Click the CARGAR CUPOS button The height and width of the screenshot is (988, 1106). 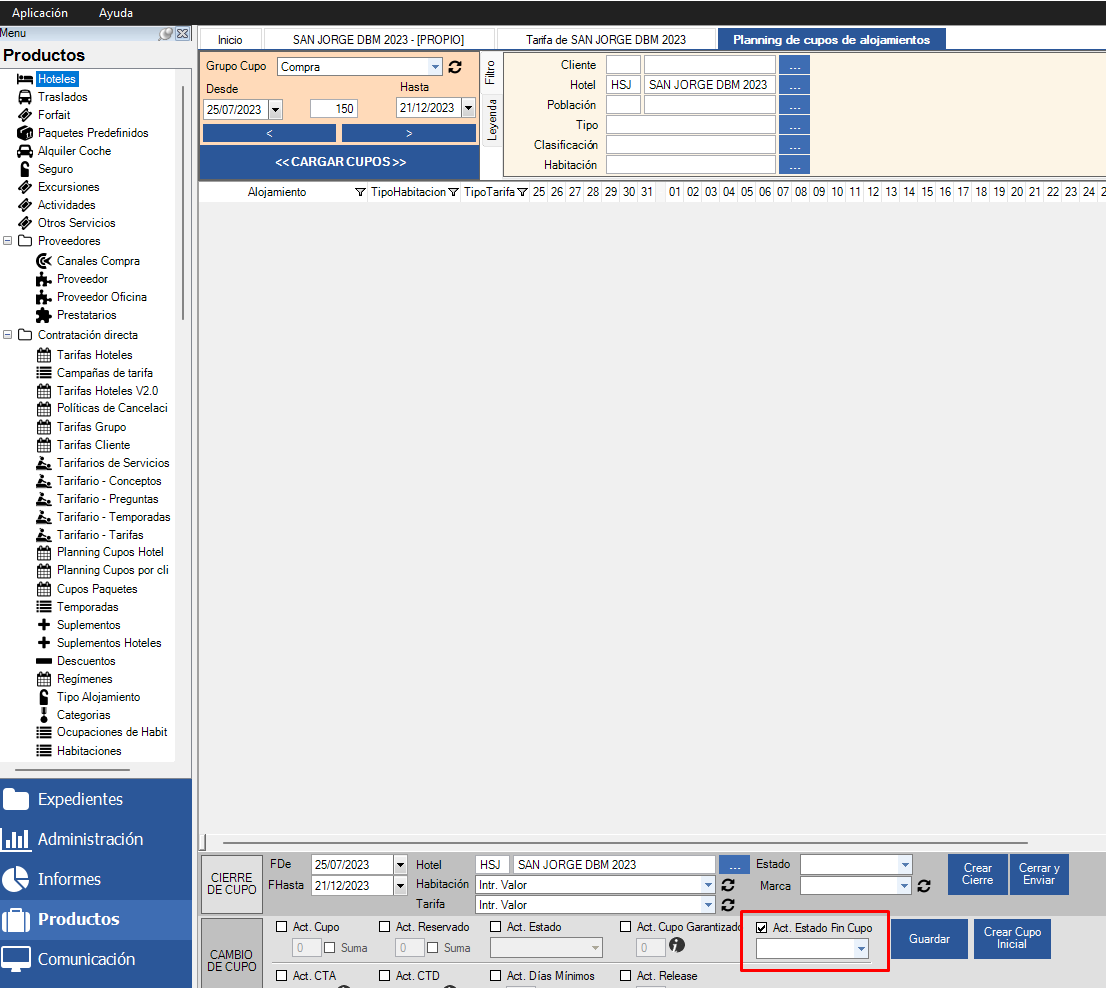340,162
